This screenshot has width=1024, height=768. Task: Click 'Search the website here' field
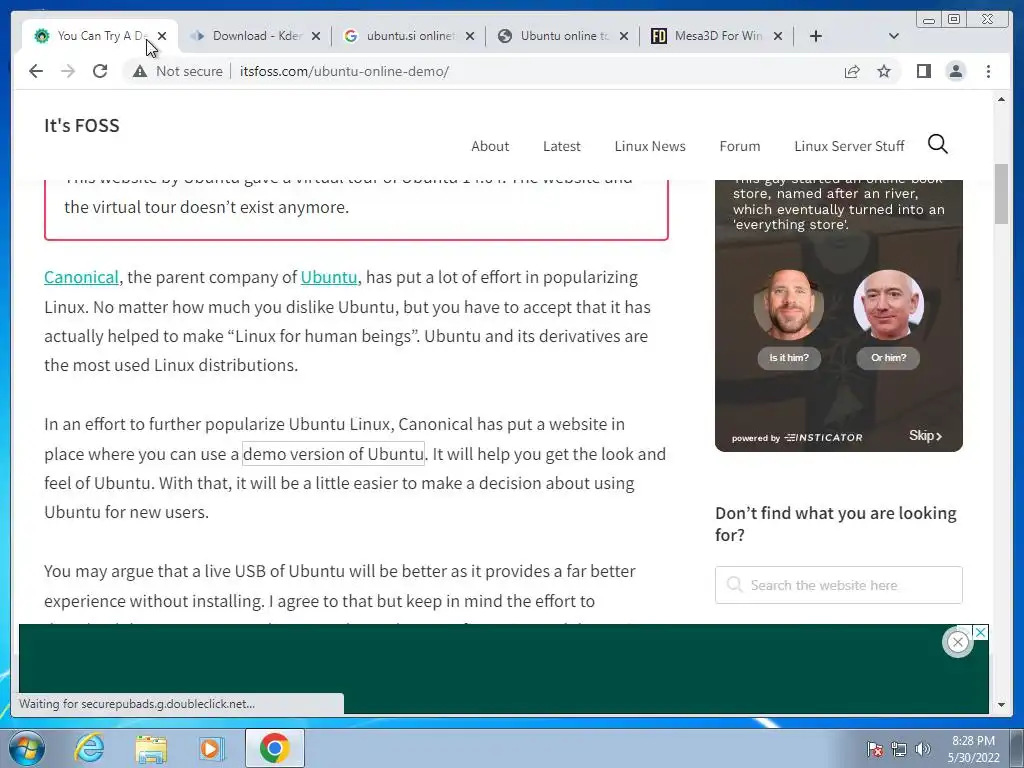point(839,585)
